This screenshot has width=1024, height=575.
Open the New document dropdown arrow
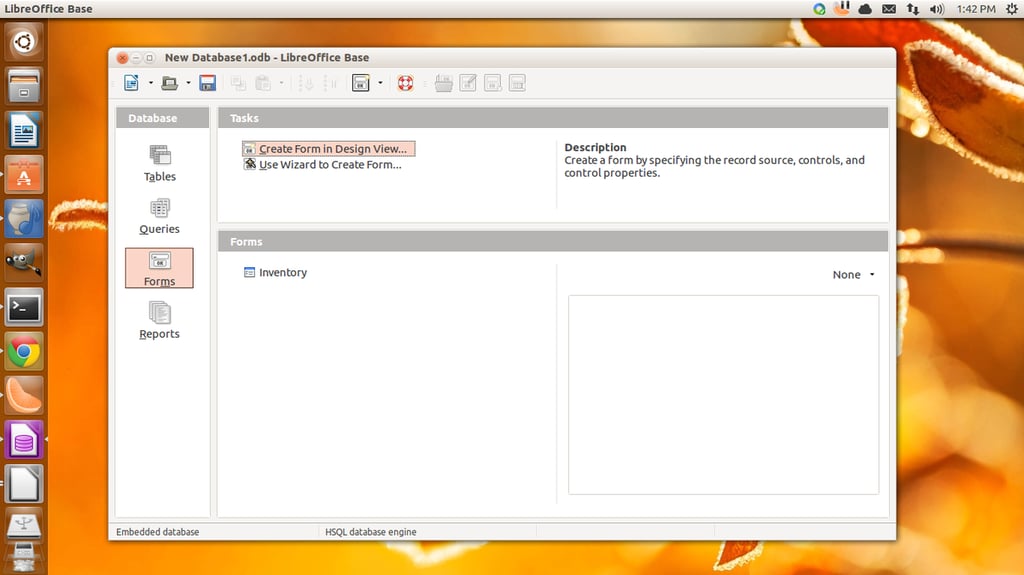pyautogui.click(x=150, y=83)
